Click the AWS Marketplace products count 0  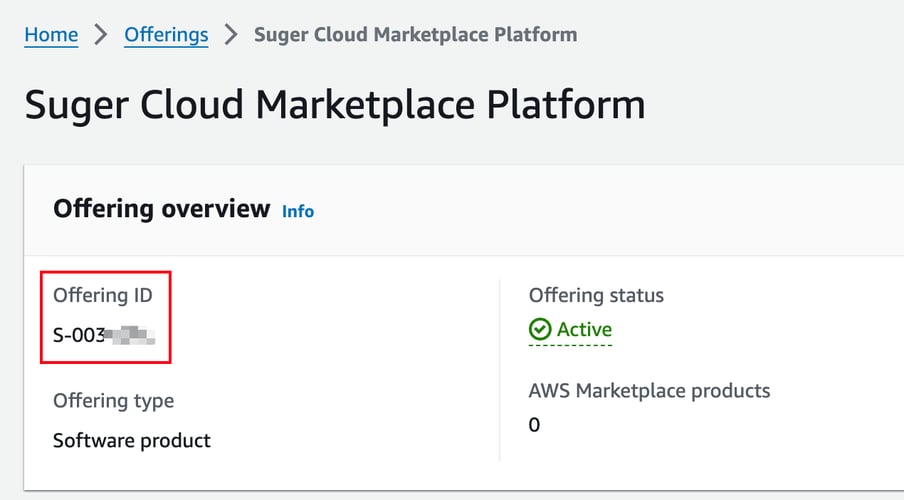534,425
